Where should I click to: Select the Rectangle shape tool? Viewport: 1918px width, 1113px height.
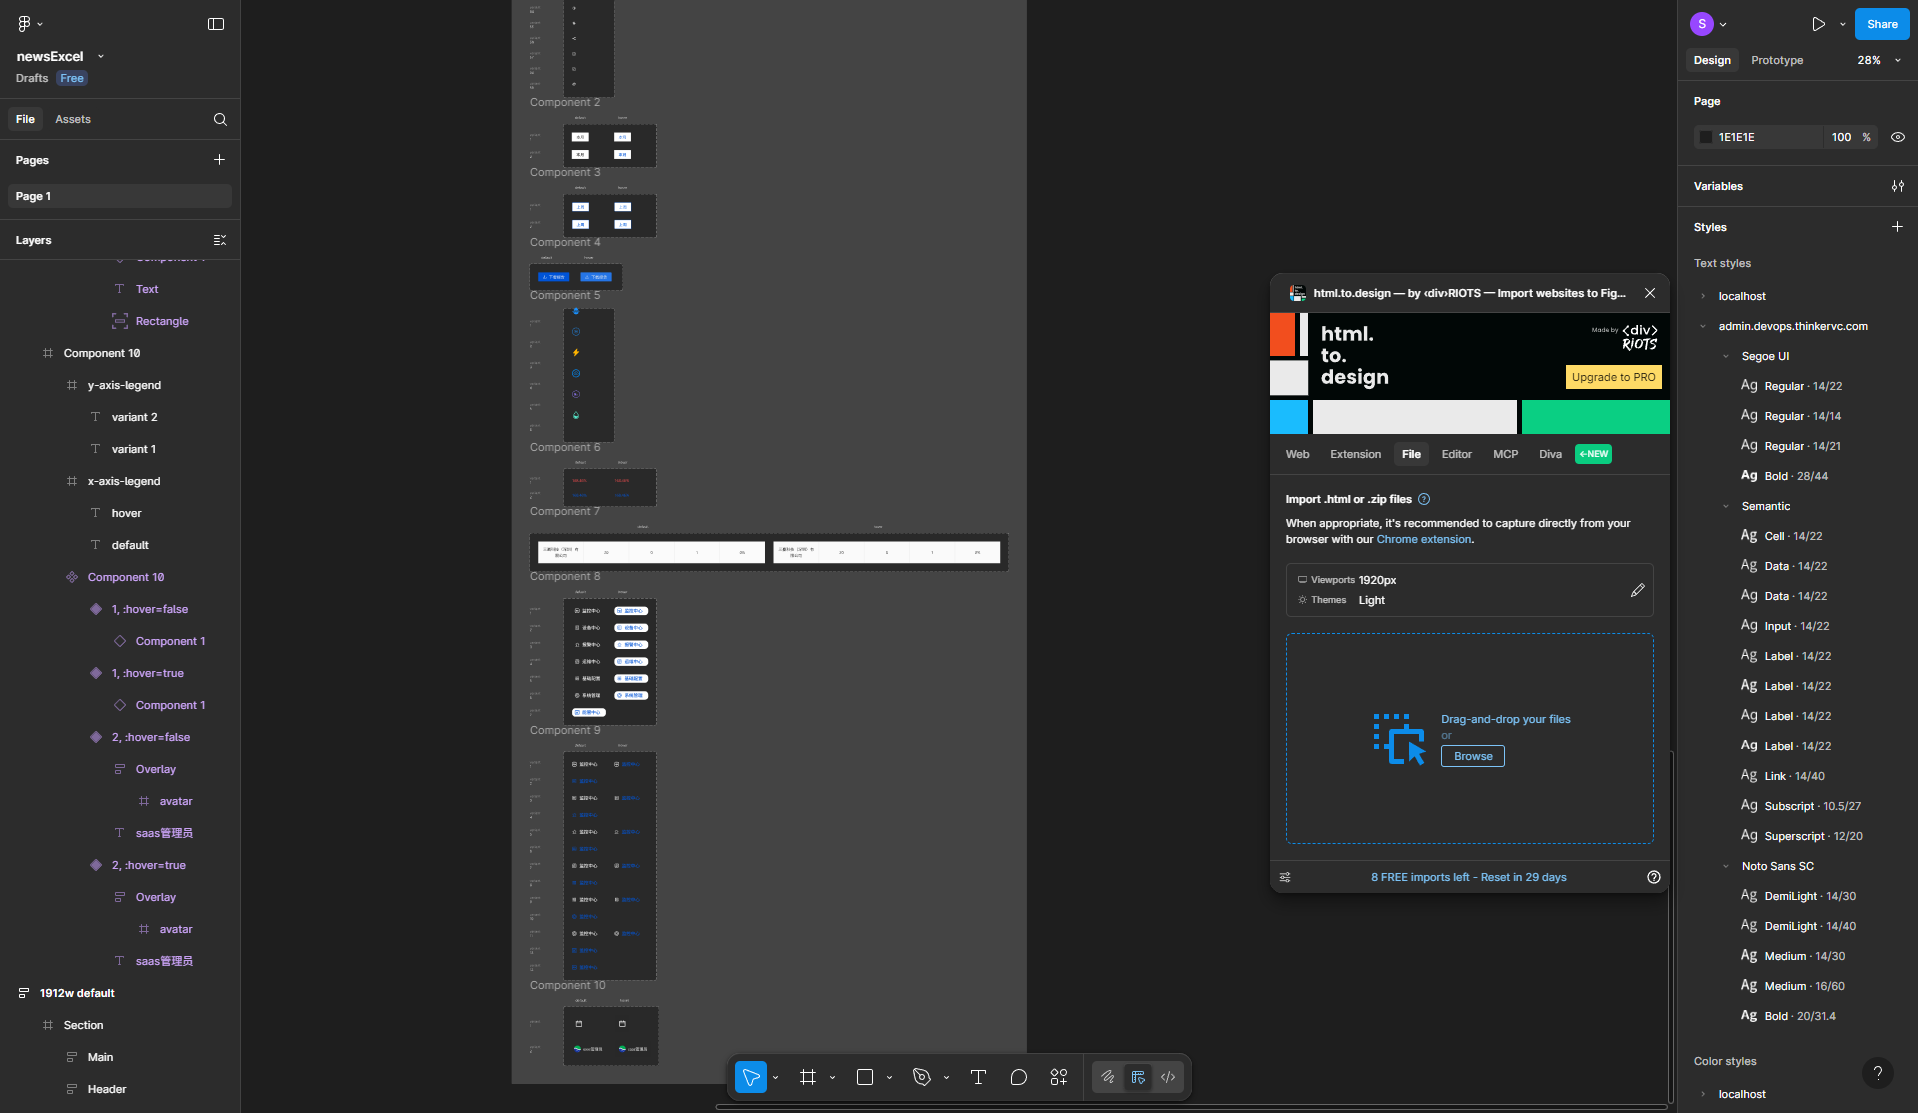coord(865,1077)
